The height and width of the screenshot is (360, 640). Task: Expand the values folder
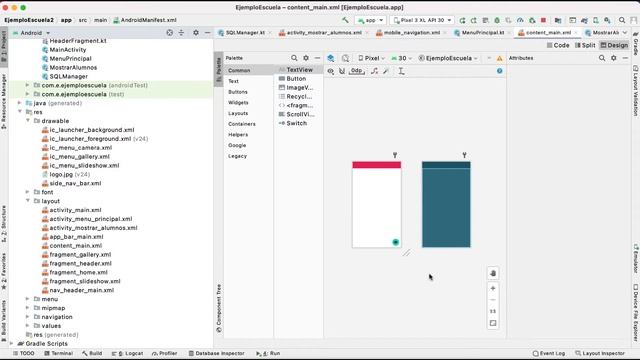click(28, 326)
